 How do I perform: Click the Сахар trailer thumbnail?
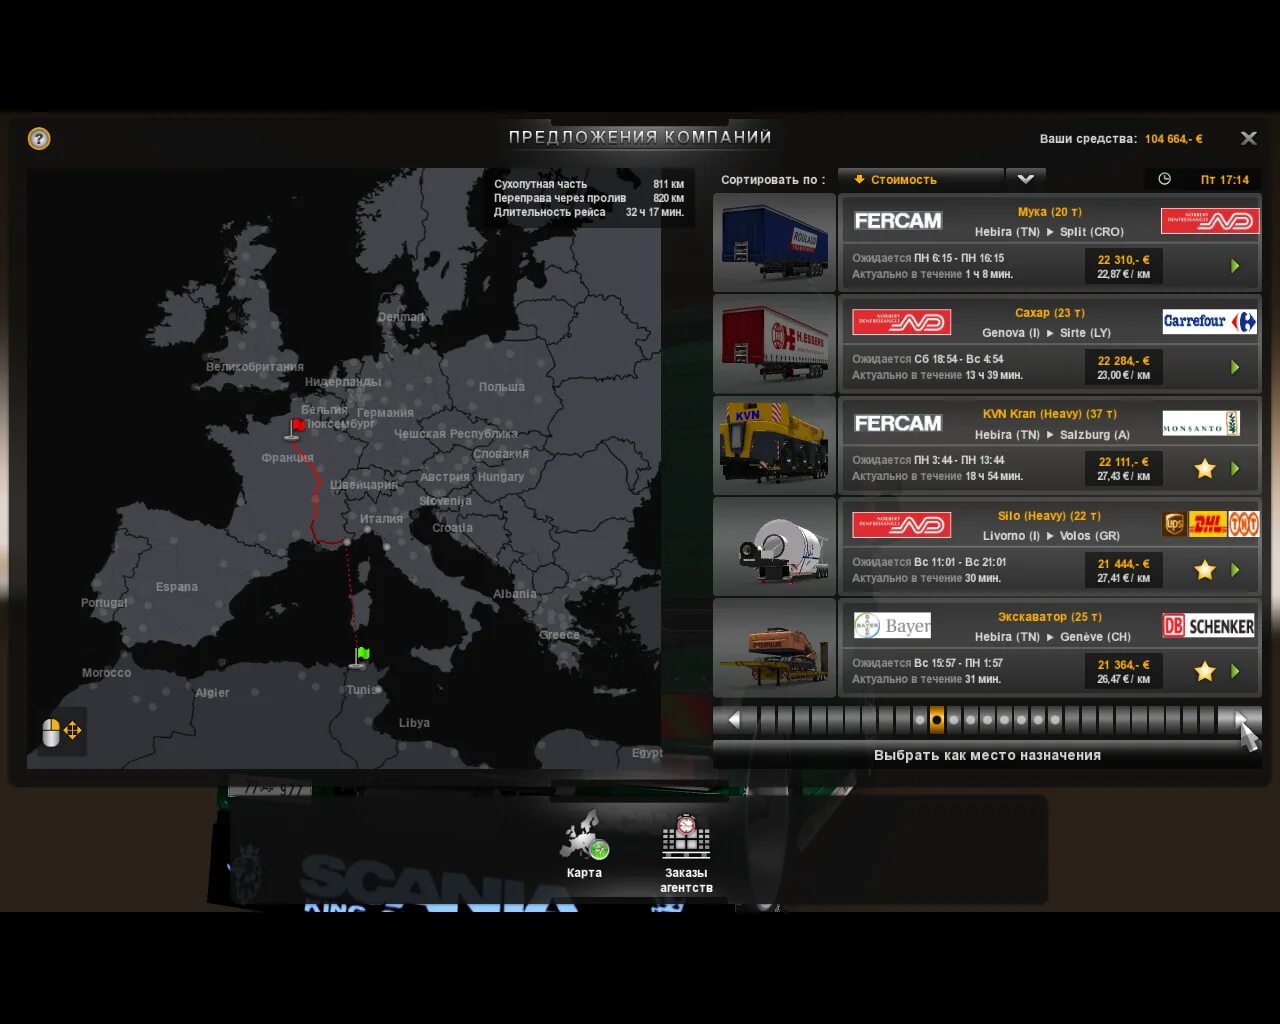(773, 343)
